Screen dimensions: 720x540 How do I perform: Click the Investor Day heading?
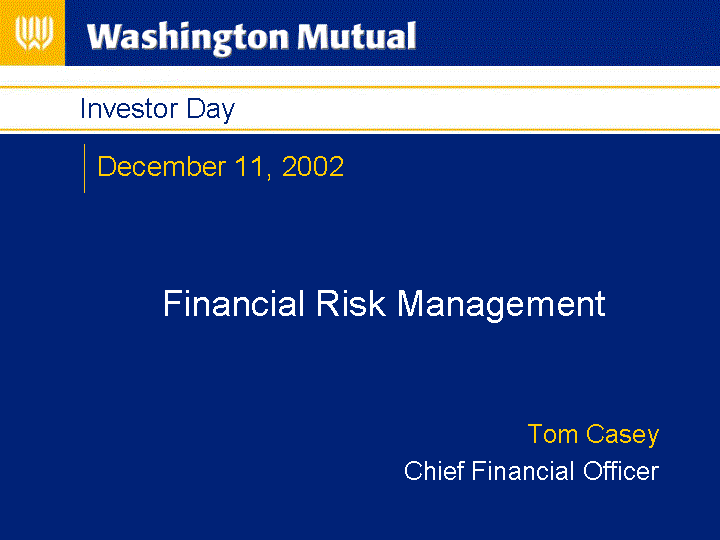pyautogui.click(x=157, y=109)
